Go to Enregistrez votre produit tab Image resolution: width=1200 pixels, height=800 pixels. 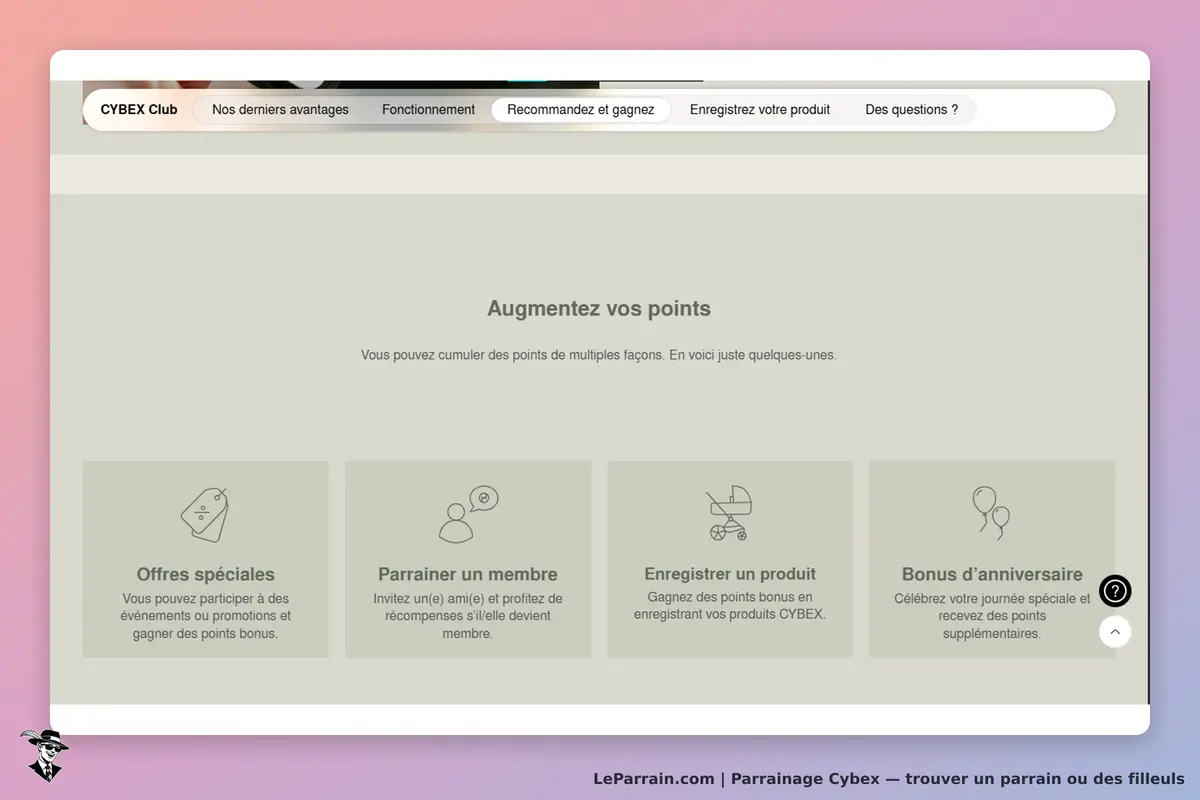760,110
